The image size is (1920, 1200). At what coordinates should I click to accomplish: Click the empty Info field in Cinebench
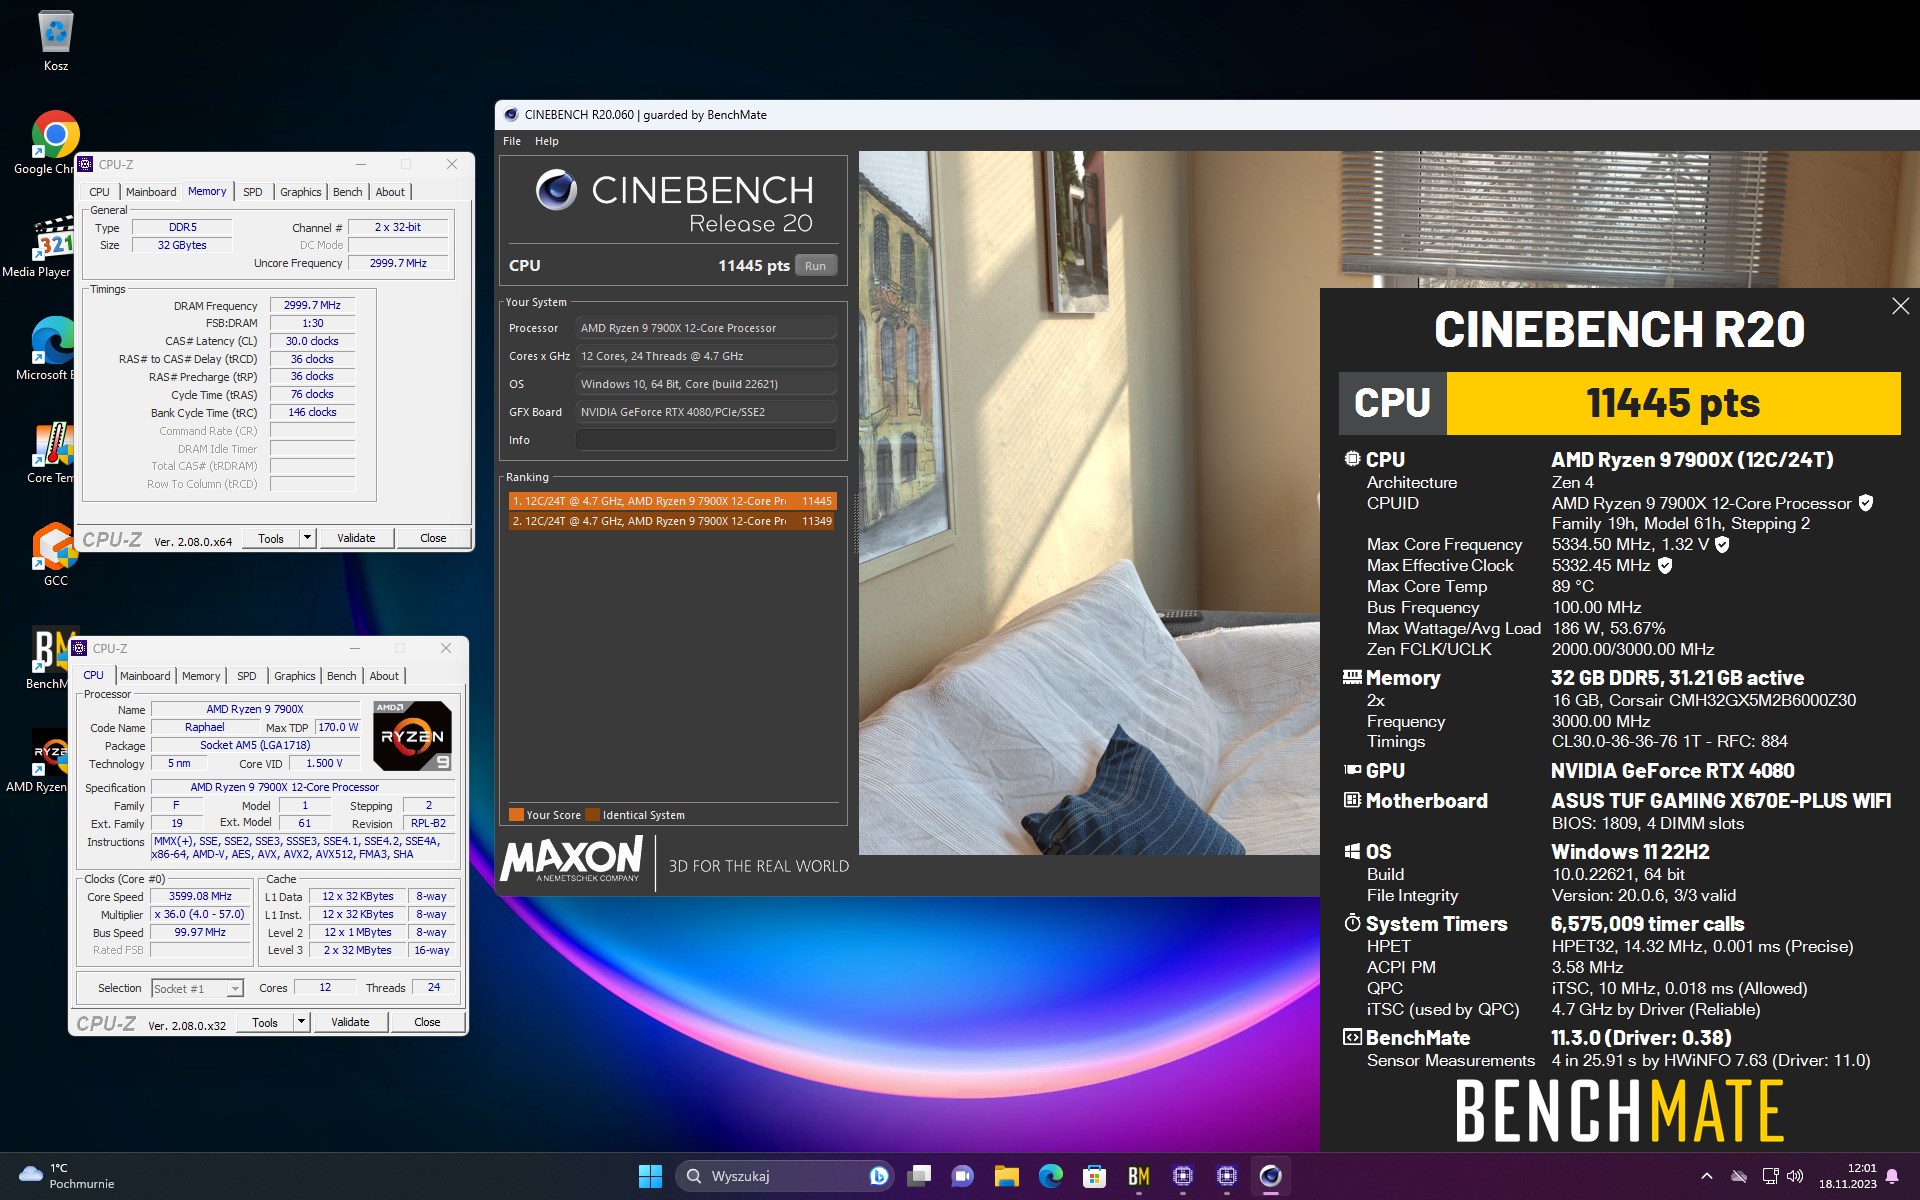pyautogui.click(x=706, y=440)
